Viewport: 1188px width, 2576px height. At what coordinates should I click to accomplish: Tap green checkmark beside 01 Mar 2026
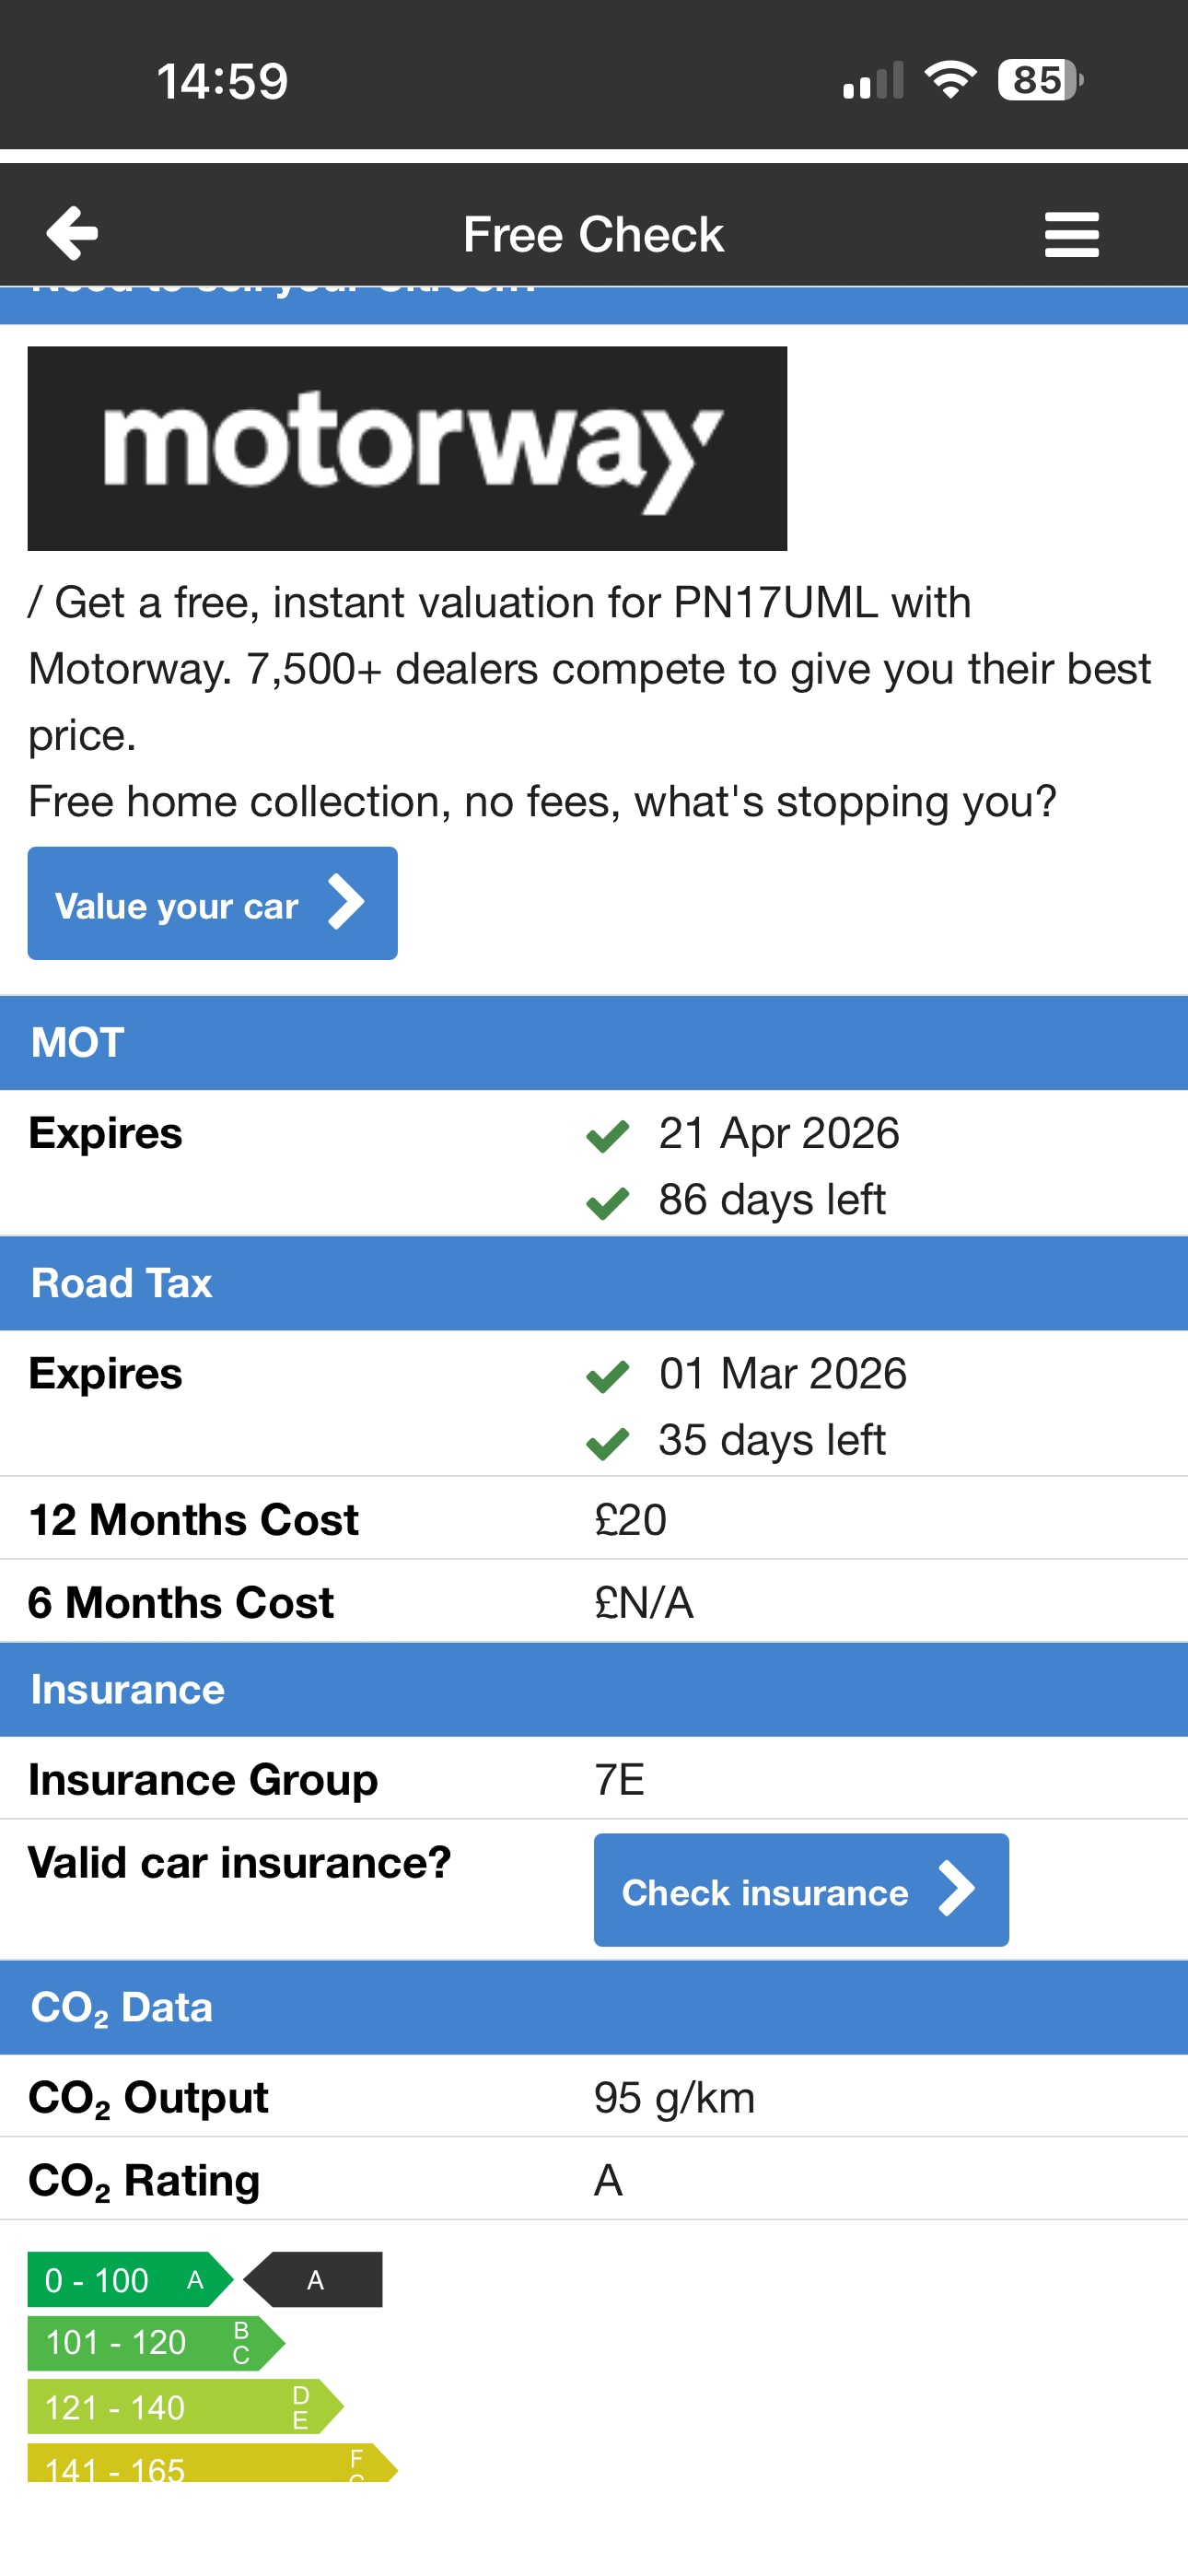(607, 1376)
